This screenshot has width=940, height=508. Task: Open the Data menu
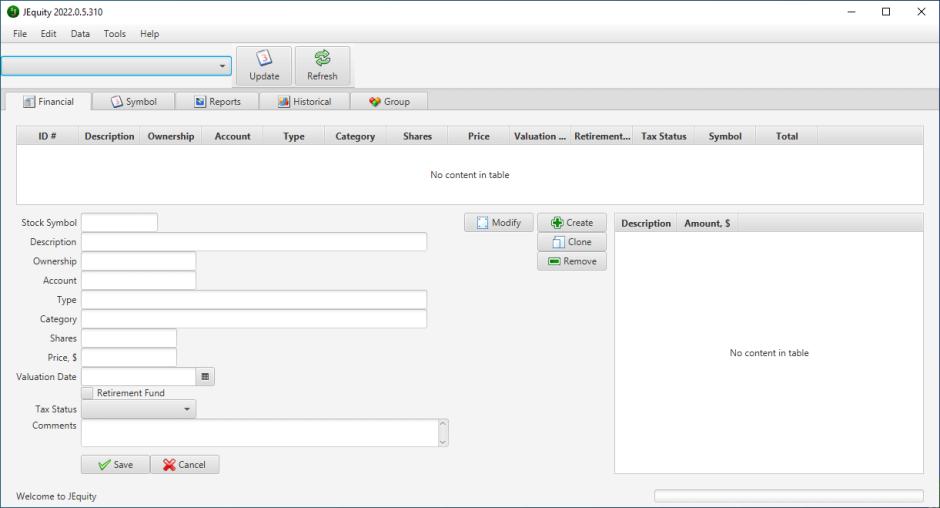[80, 34]
